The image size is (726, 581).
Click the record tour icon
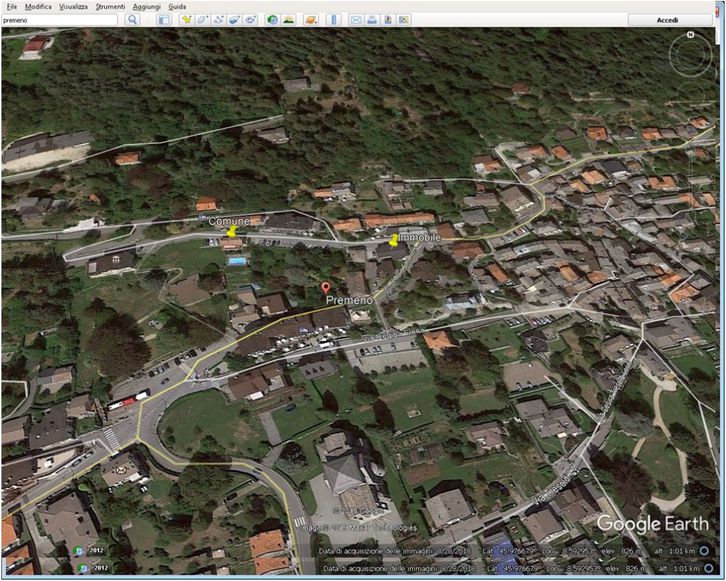point(250,20)
